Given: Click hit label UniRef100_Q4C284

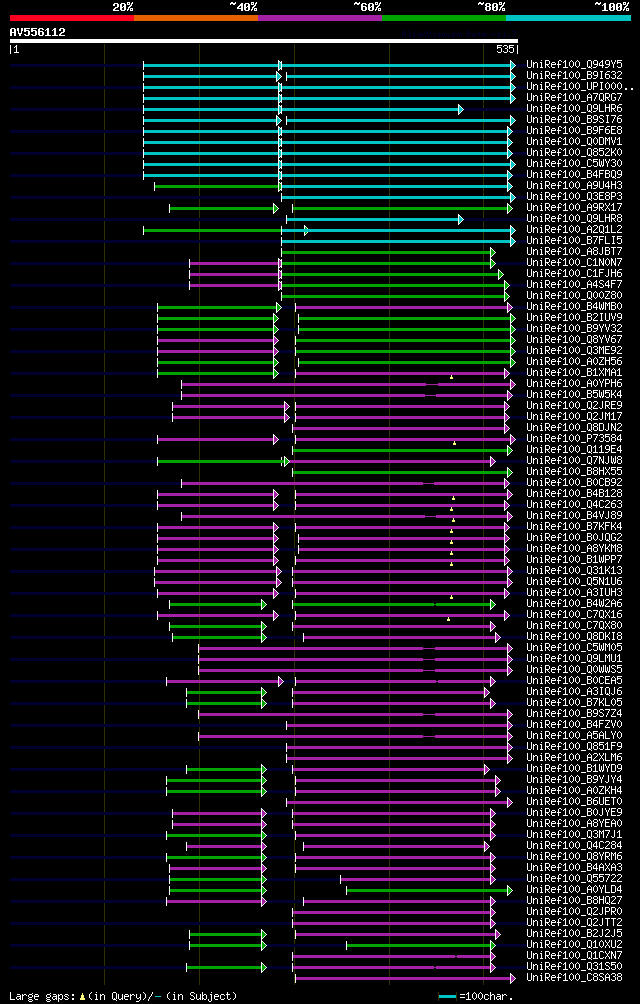Looking at the screenshot, I should click(574, 846).
